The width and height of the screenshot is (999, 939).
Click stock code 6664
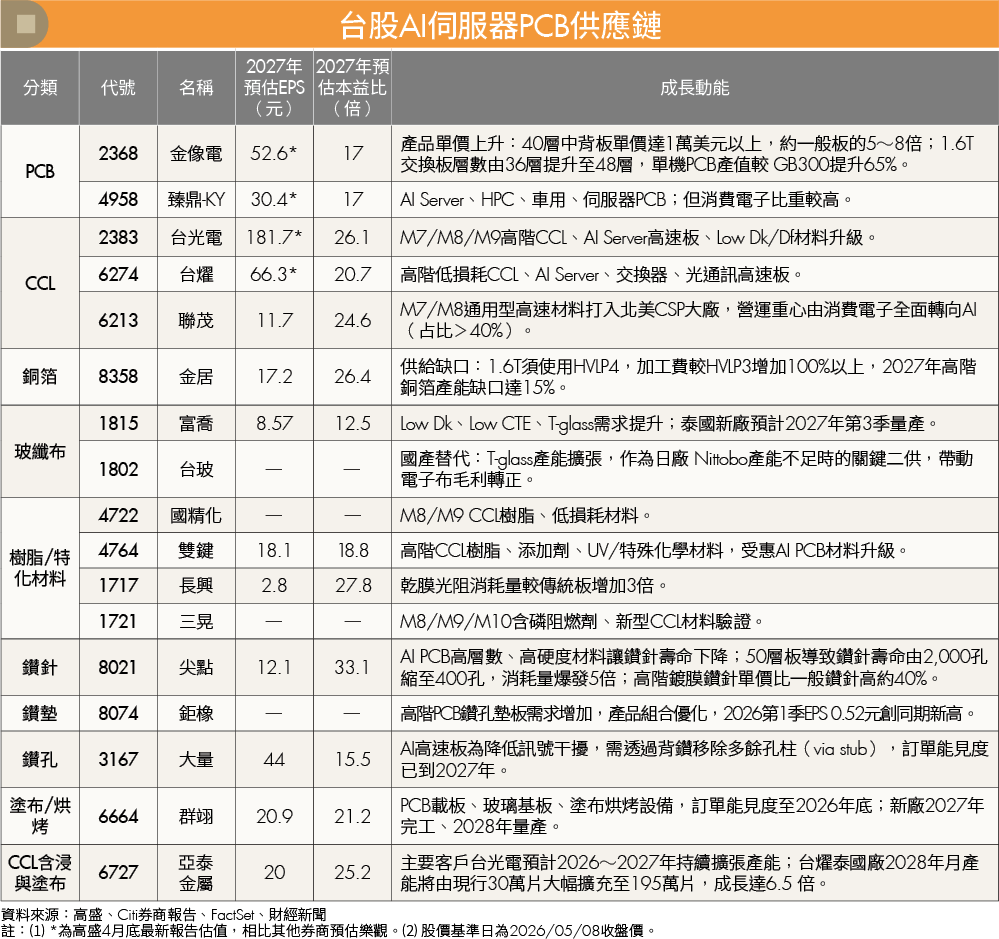click(118, 816)
